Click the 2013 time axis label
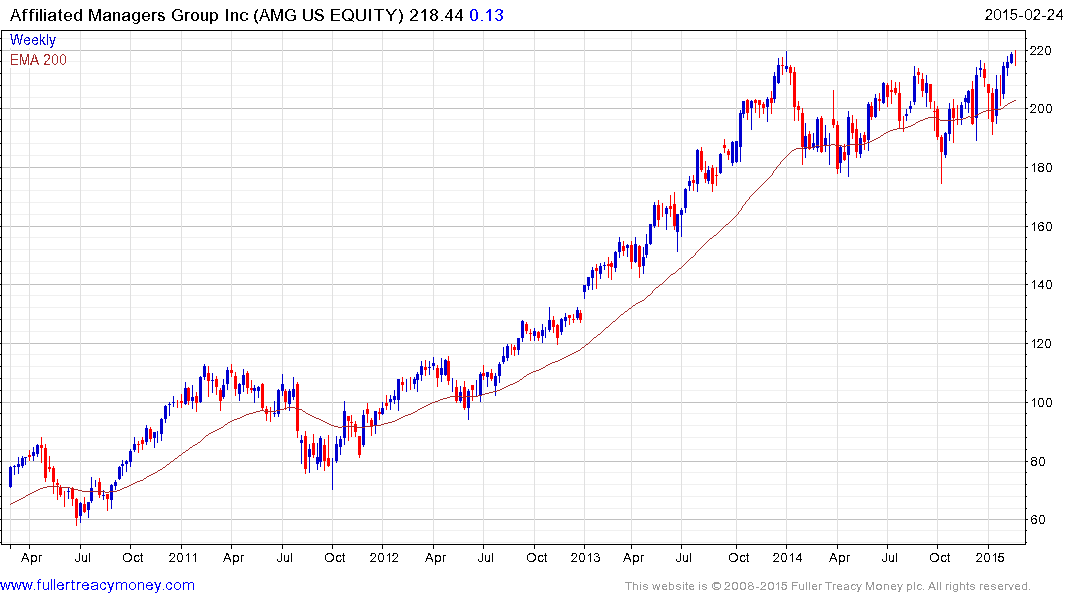This screenshot has height=600, width=1075. coord(585,557)
